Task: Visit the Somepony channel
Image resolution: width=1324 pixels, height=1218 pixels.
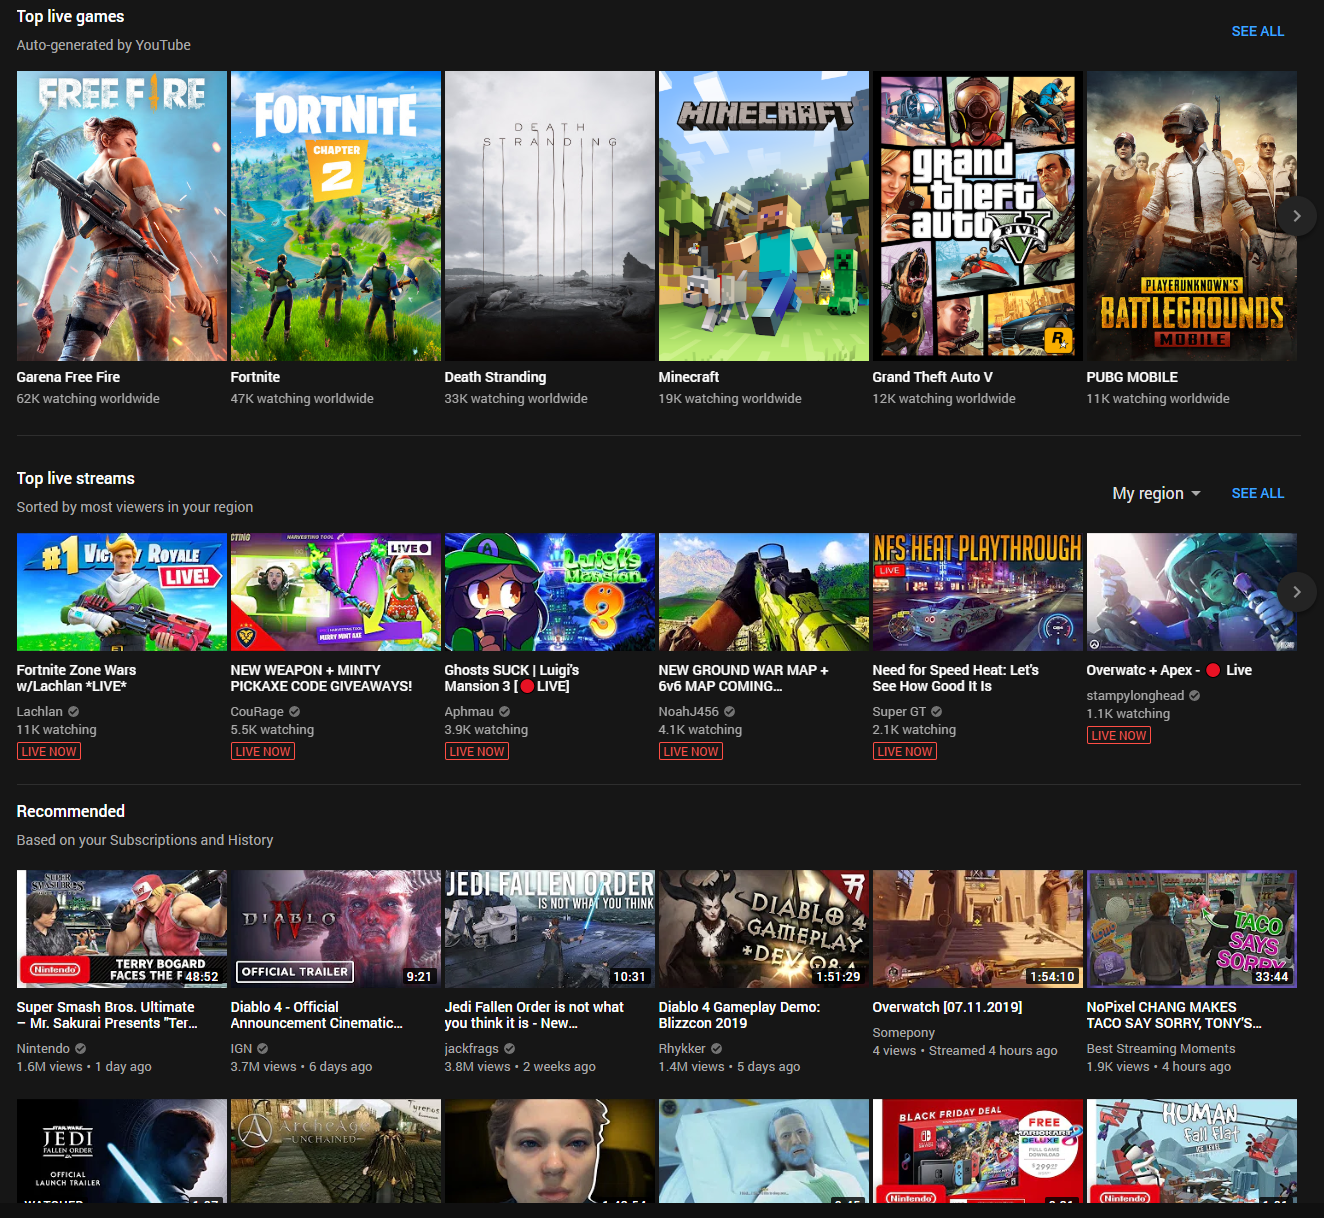Action: coord(904,1033)
